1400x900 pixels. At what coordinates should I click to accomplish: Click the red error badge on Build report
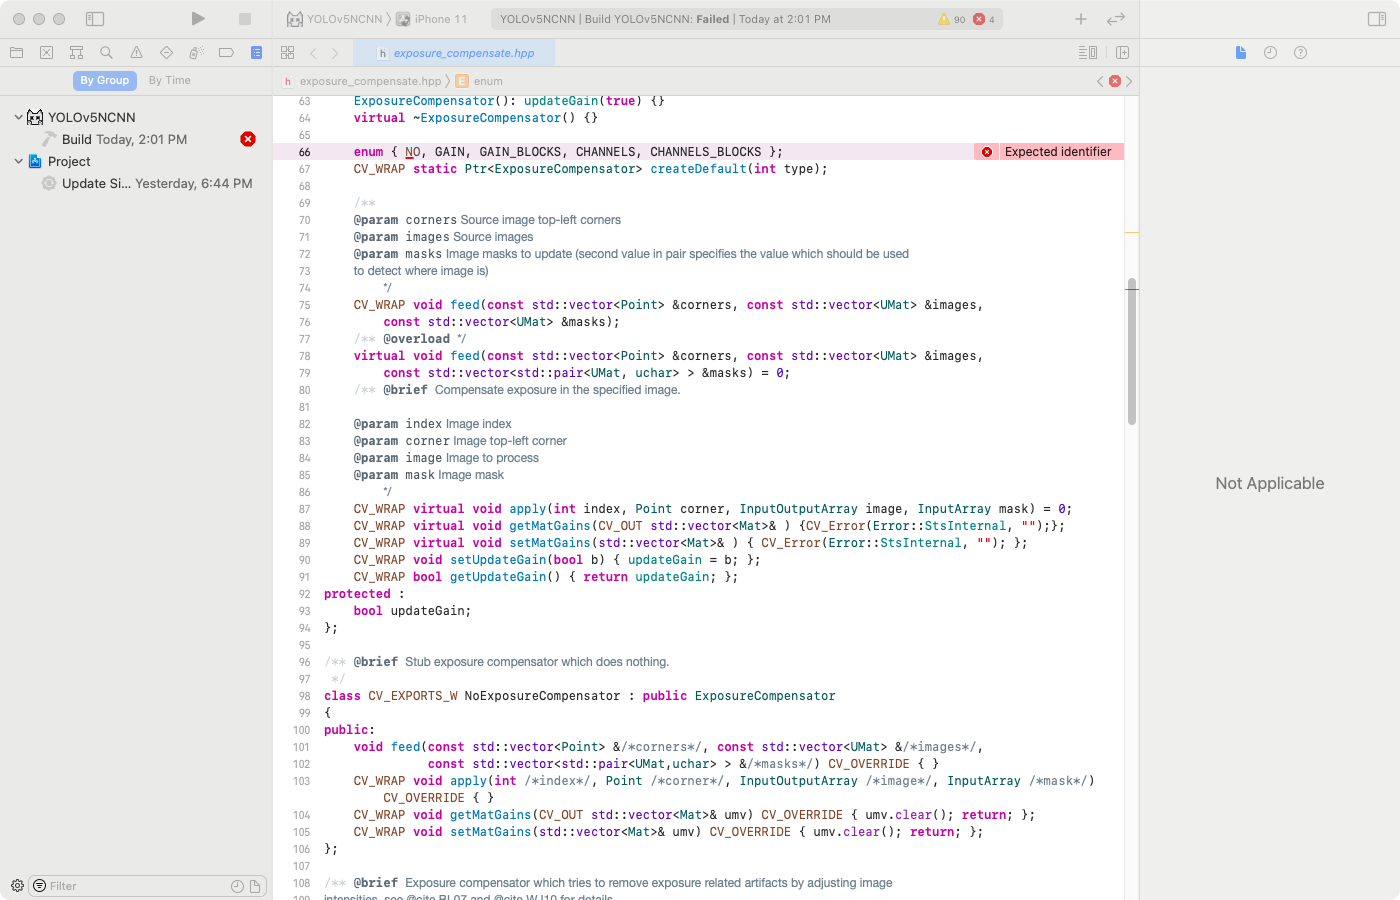pos(248,139)
